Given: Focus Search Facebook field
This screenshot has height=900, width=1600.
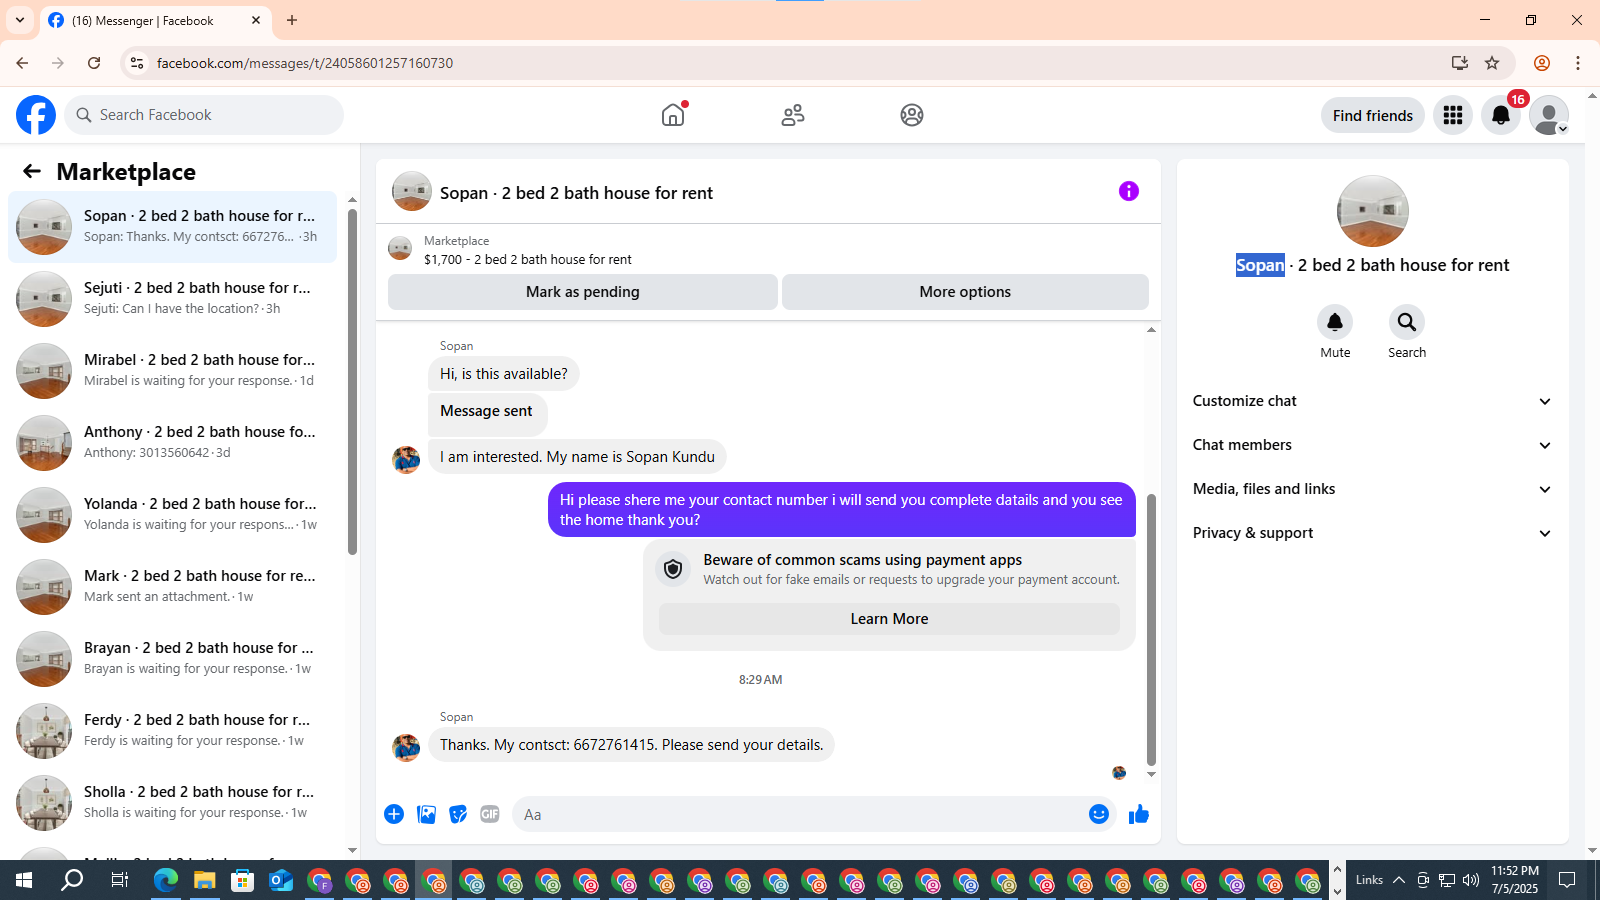Looking at the screenshot, I should (x=204, y=115).
